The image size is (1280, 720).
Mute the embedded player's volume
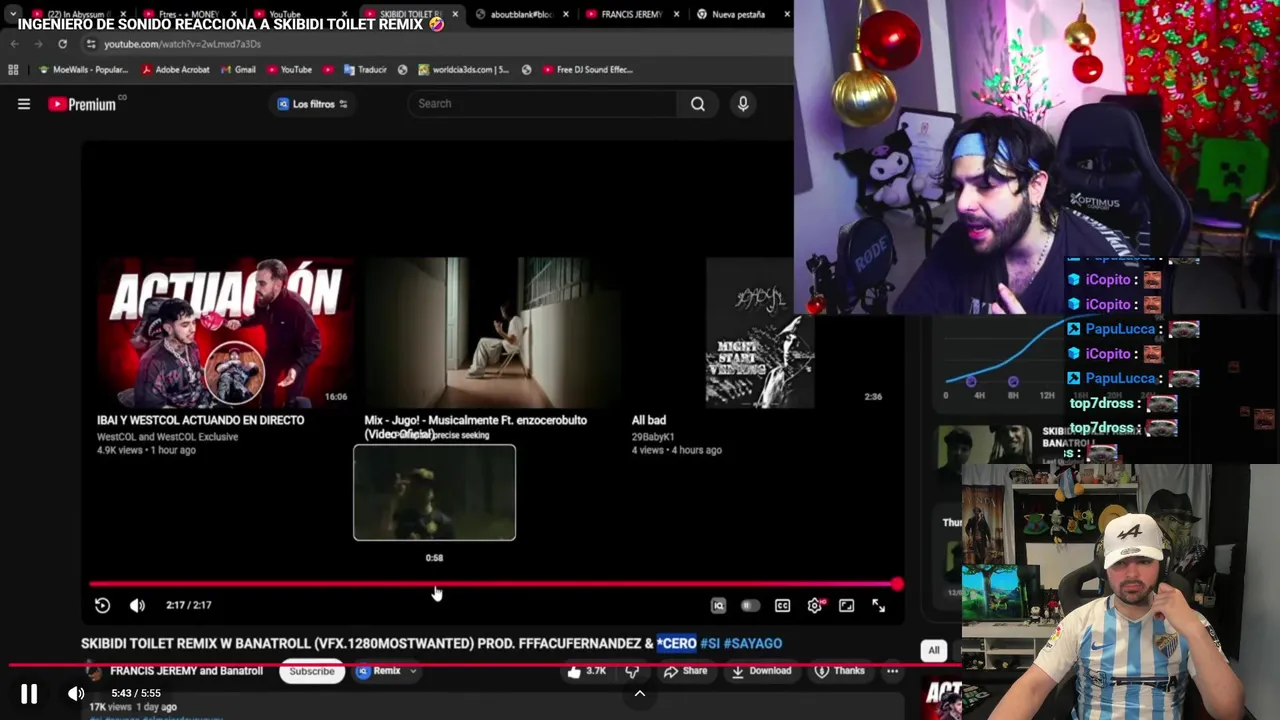[x=137, y=605]
